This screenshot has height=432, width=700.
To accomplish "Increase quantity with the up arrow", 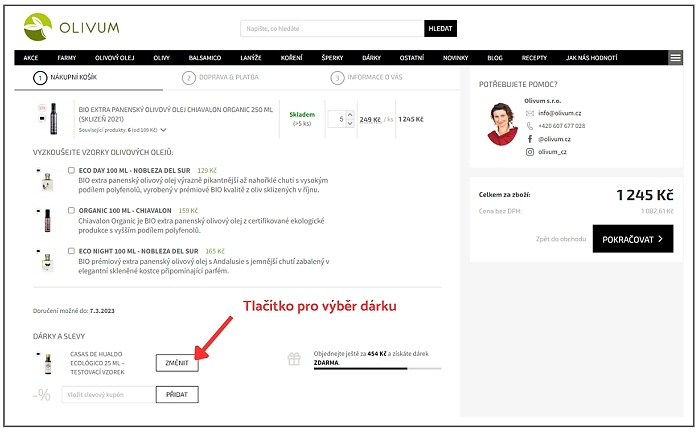I will click(350, 115).
